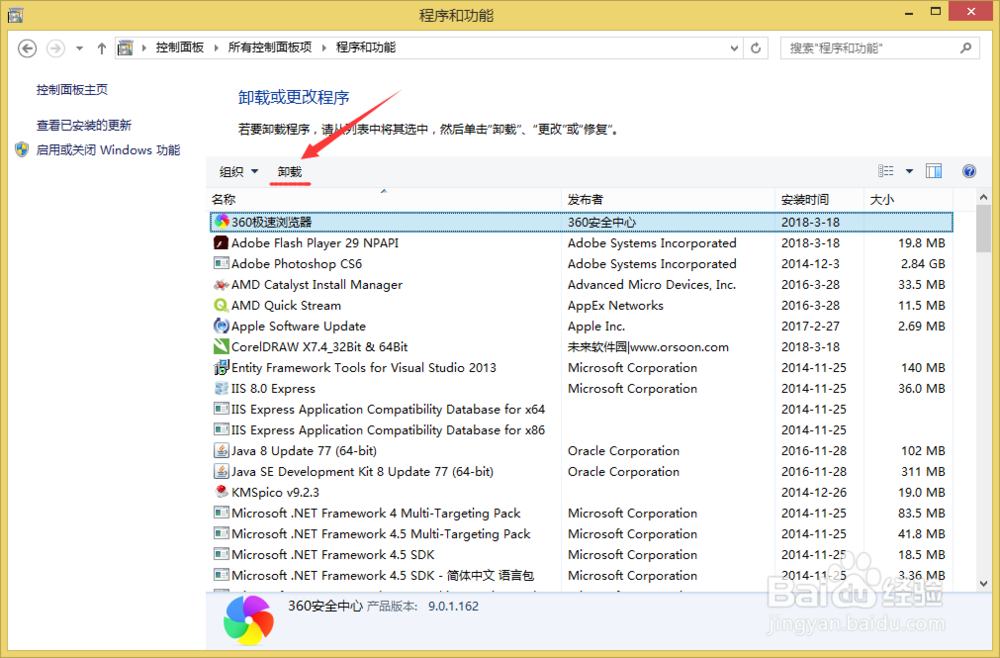The height and width of the screenshot is (658, 1000).
Task: Select the Apple Software Update icon
Action: point(221,326)
